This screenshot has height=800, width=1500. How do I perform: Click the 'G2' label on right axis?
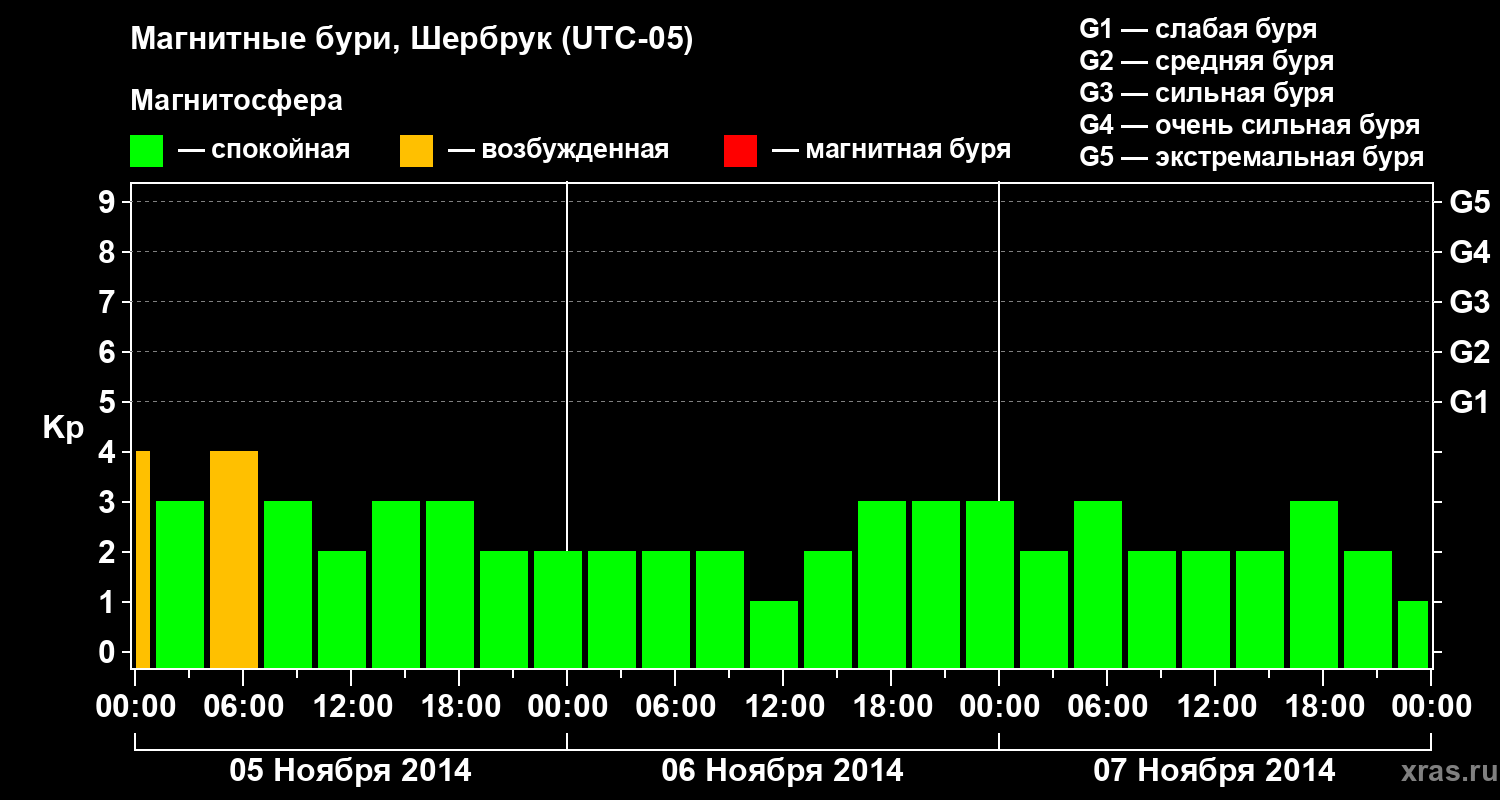[1469, 352]
